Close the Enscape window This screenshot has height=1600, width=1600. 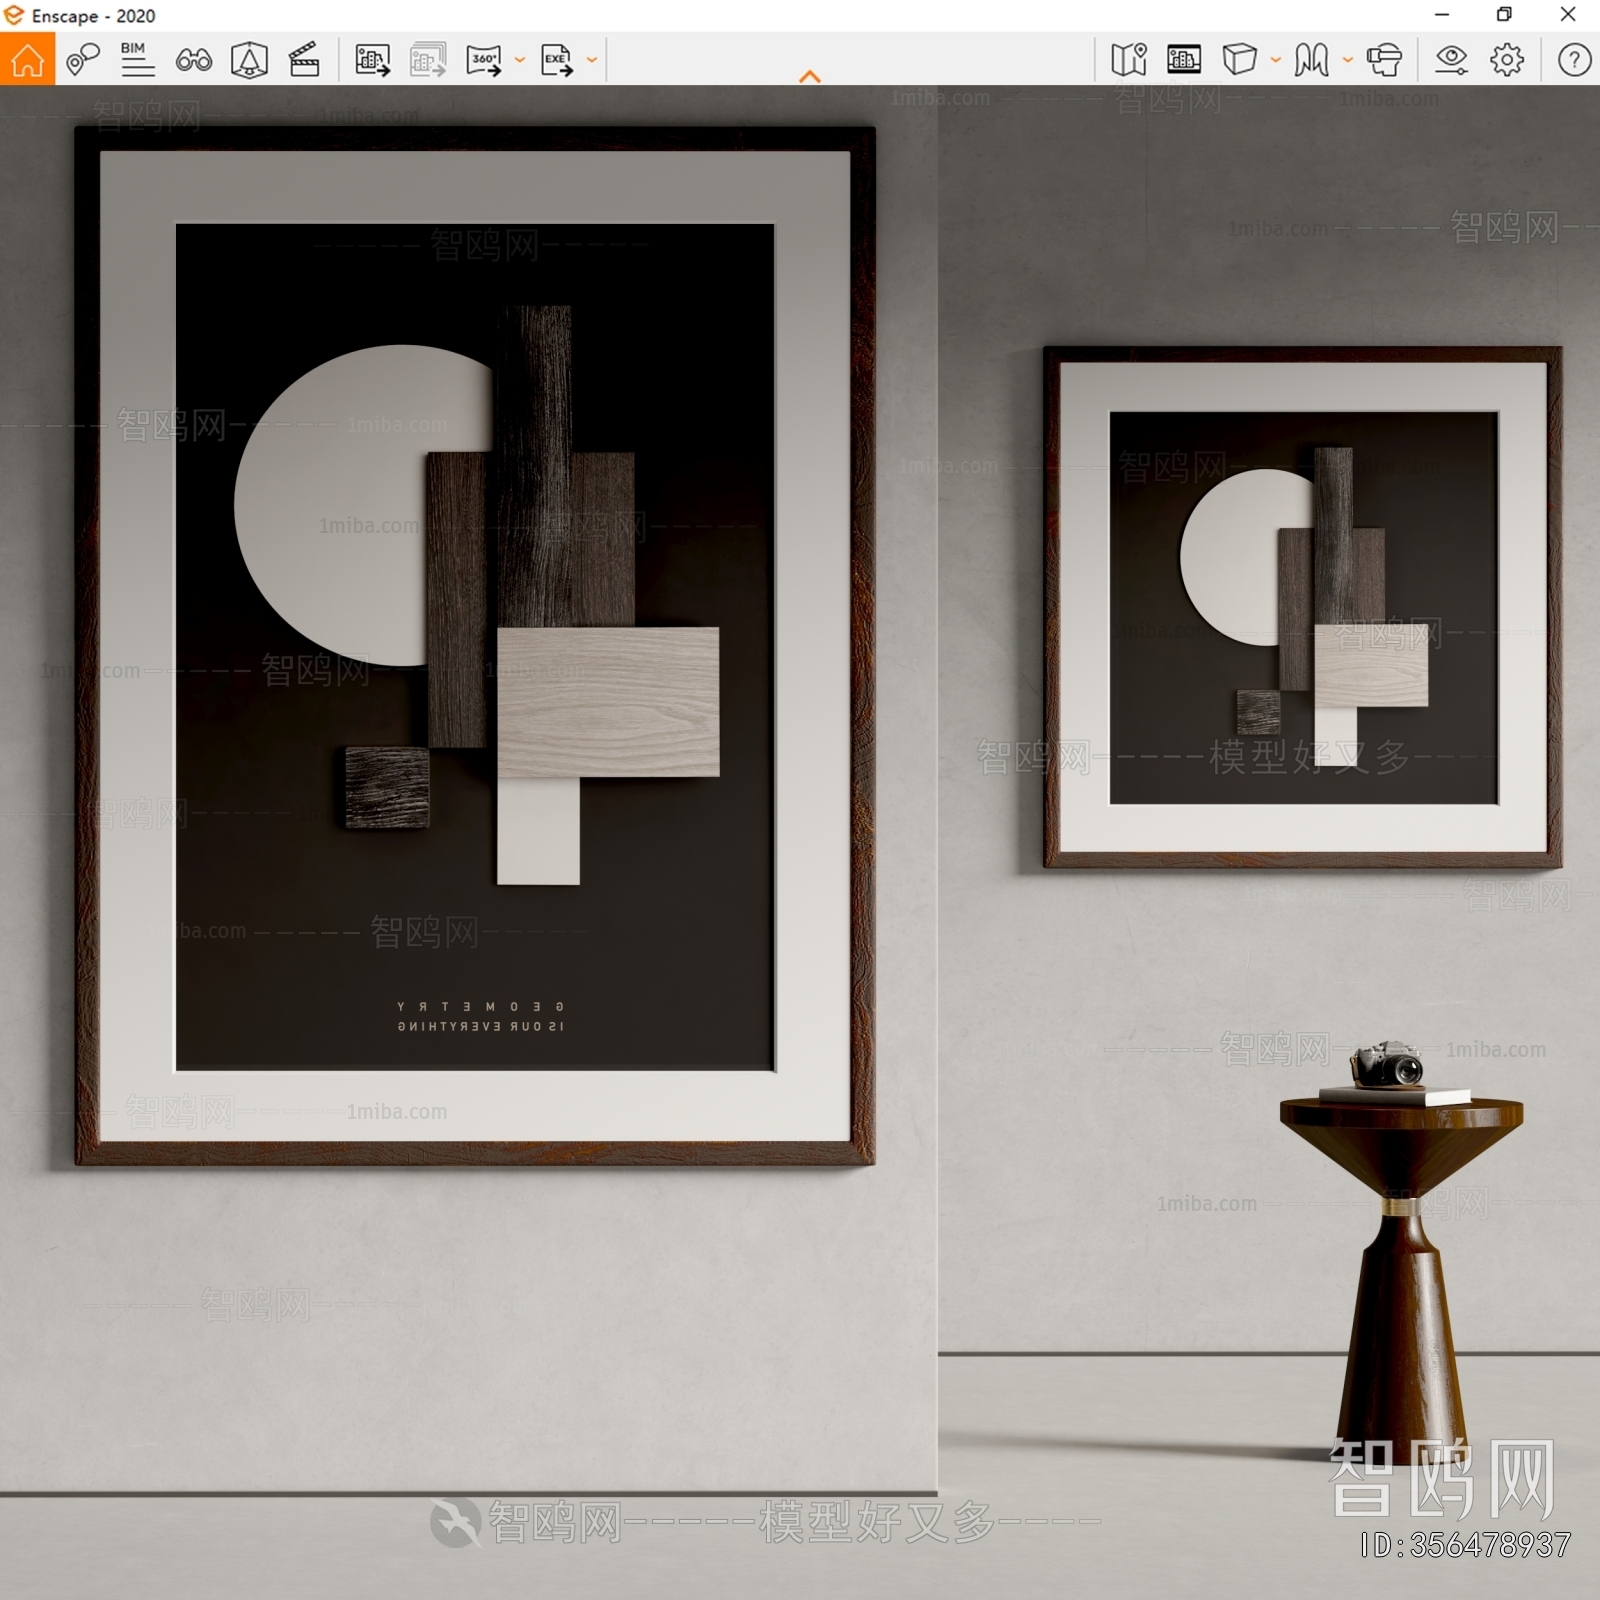[x=1568, y=15]
